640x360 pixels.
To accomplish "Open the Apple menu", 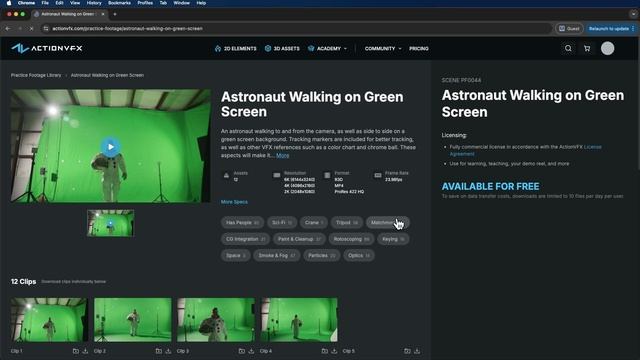I will (x=9, y=3).
